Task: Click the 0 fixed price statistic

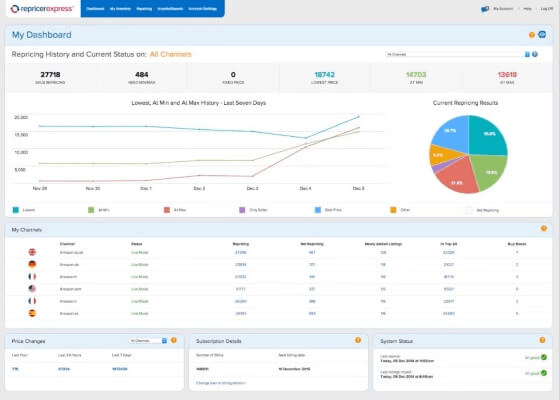Action: tap(233, 75)
